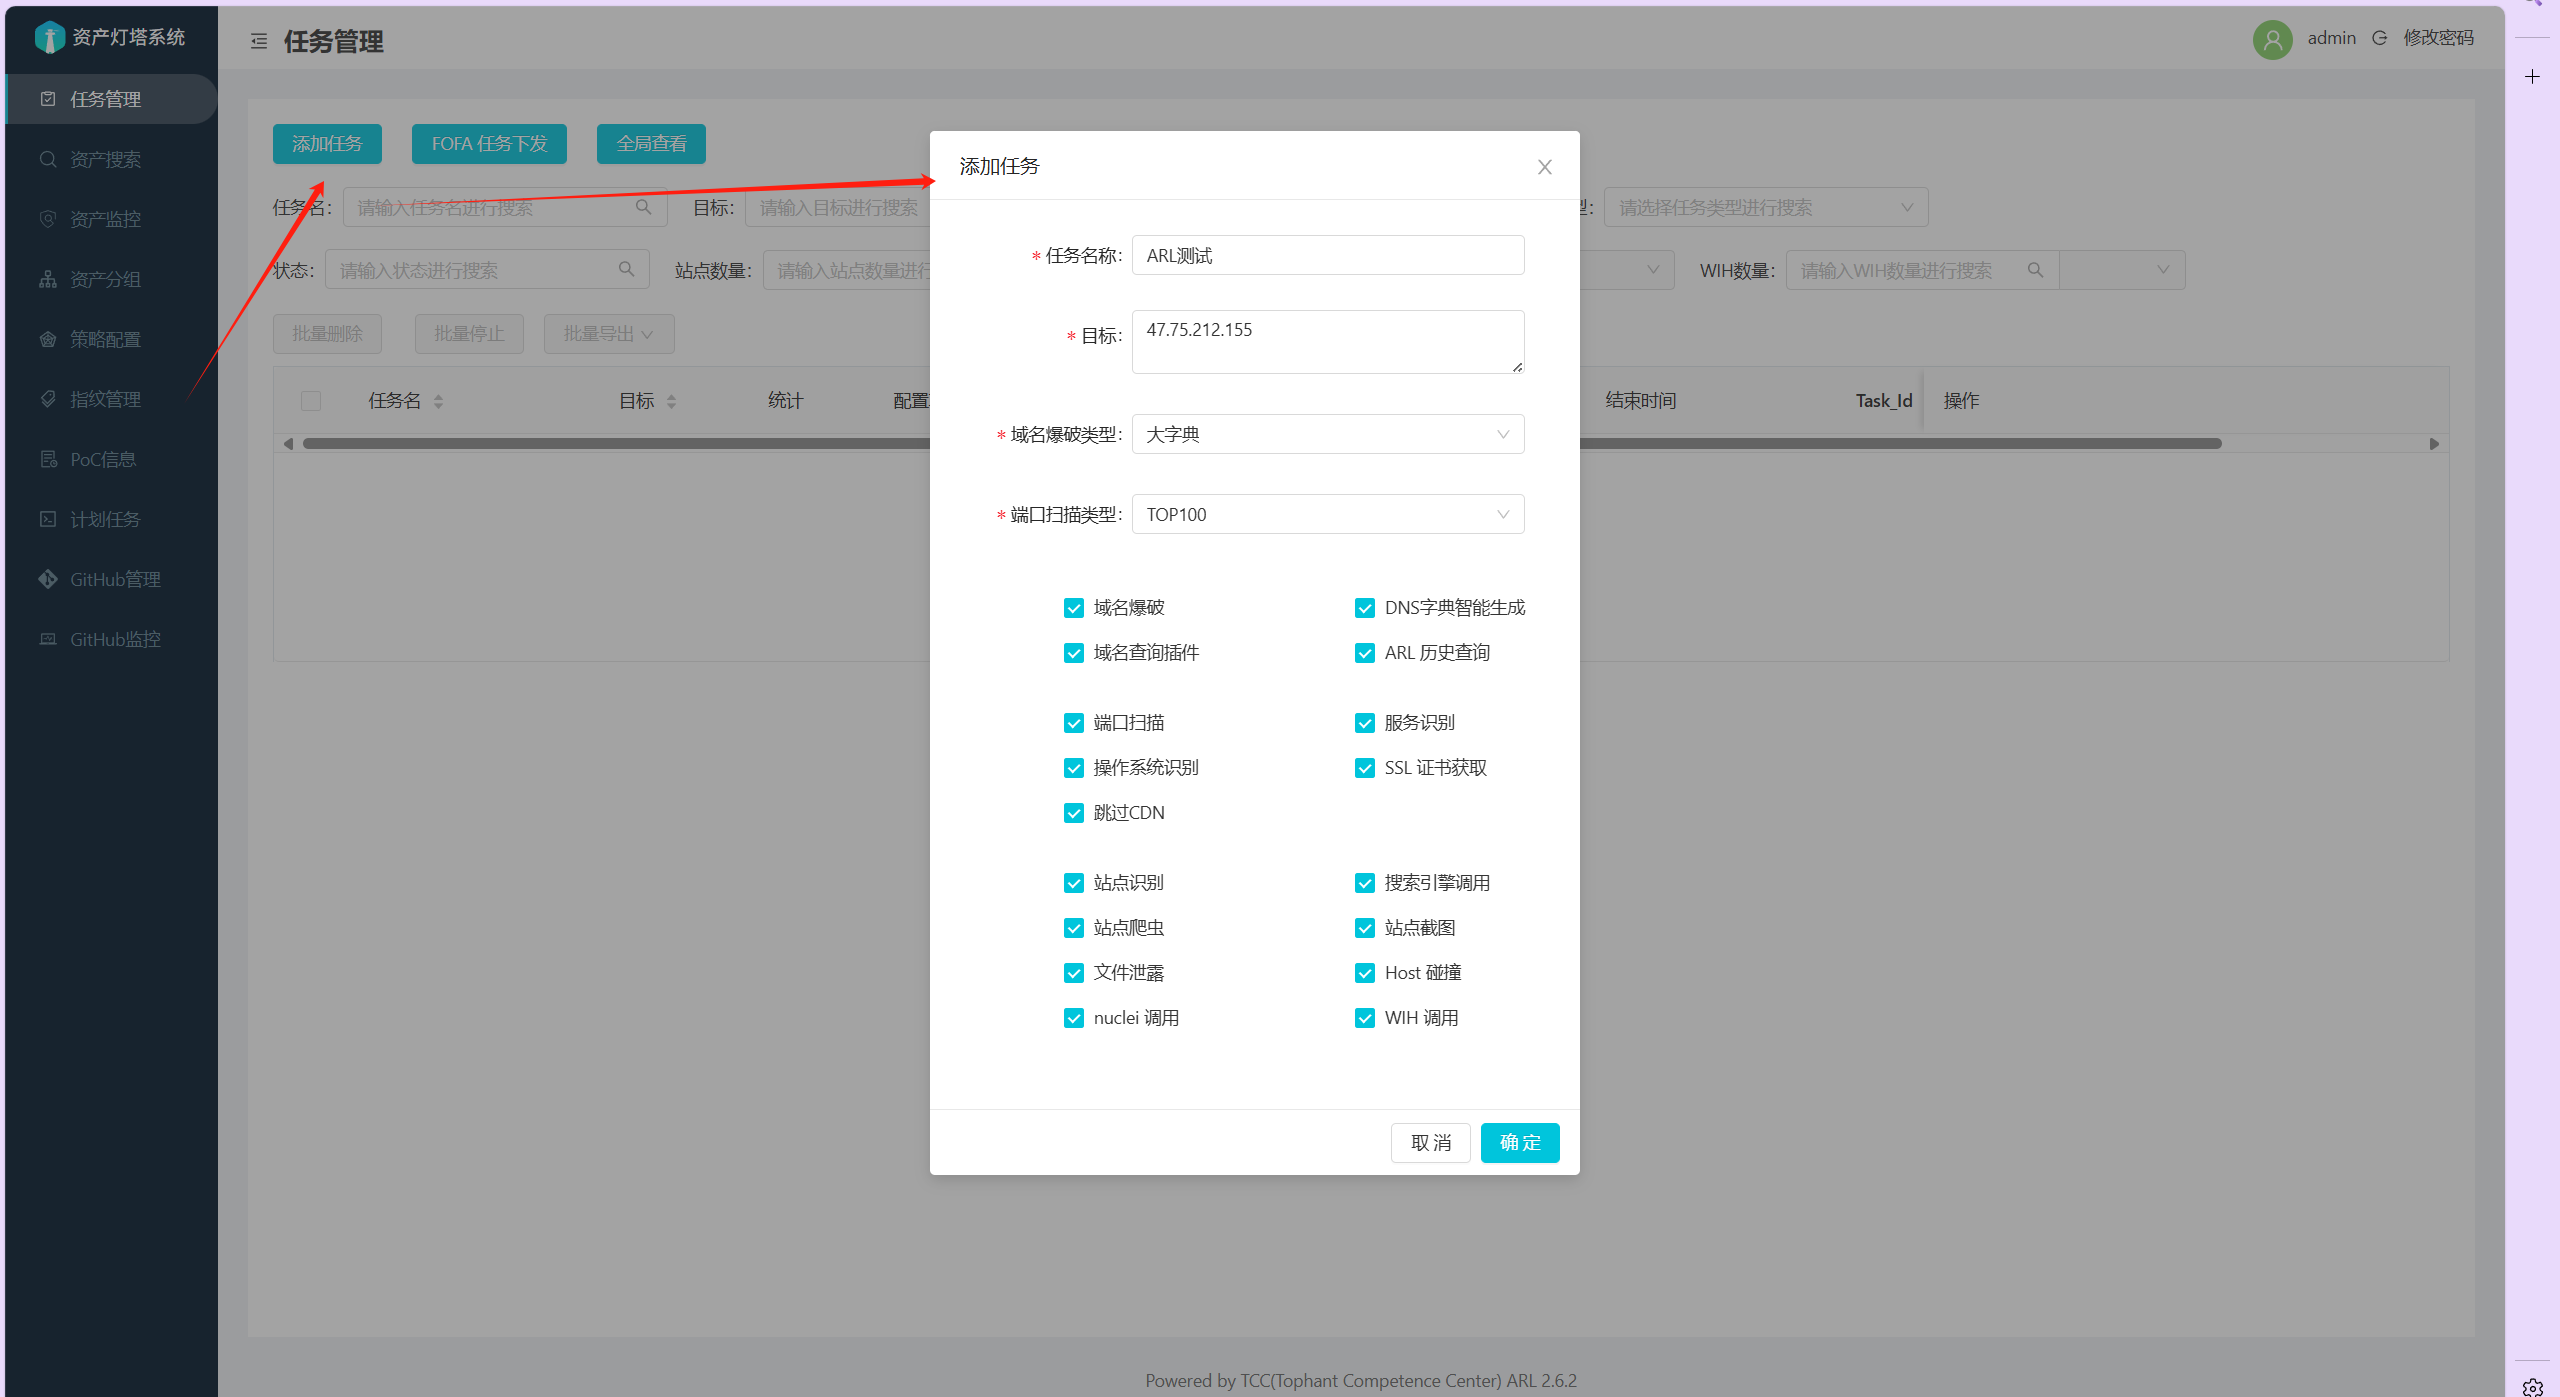This screenshot has height=1397, width=2560.
Task: Expand the 端口扫描类型 dropdown showing TOP100
Action: tap(1327, 514)
